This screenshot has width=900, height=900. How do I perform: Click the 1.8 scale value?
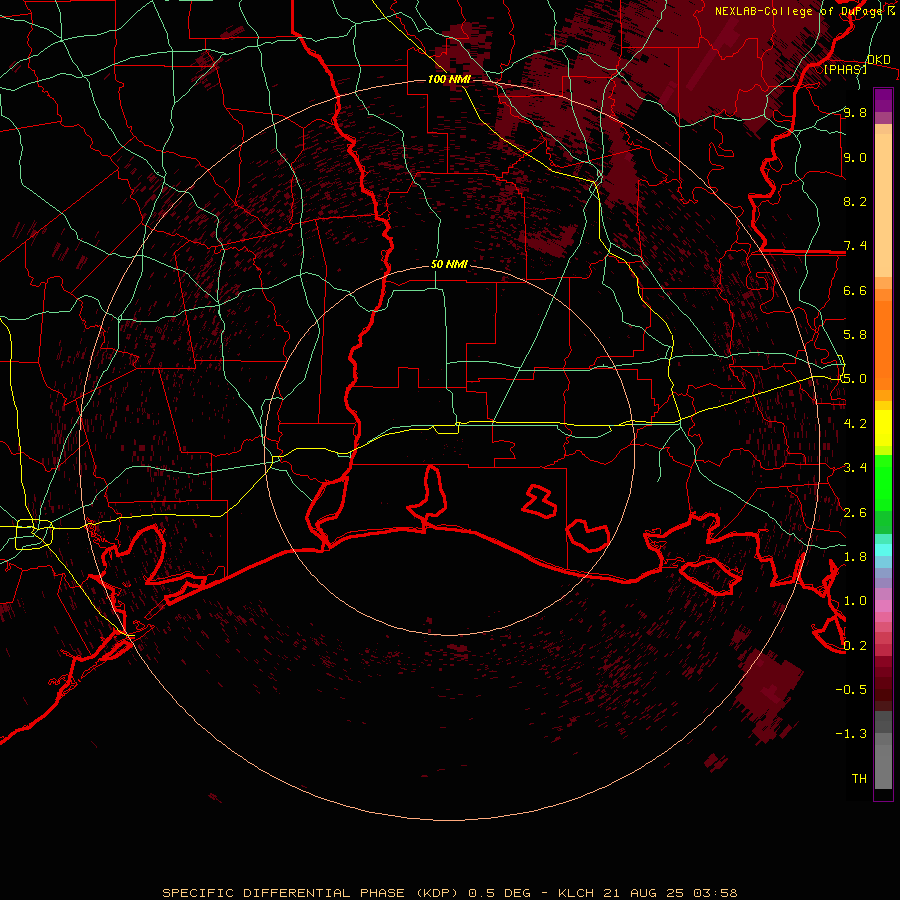coord(855,557)
